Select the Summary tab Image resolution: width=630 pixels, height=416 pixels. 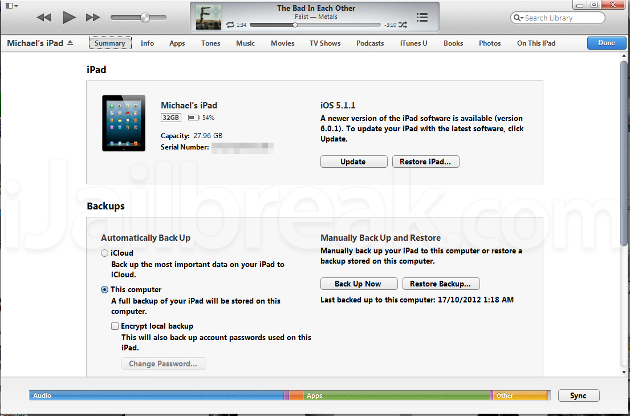tap(110, 43)
